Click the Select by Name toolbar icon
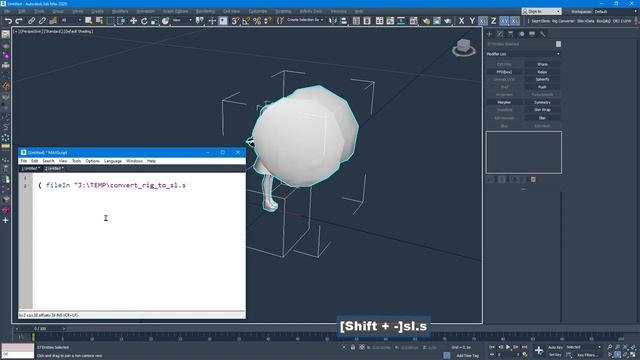Image resolution: width=640 pixels, height=360 pixels. pos(99,21)
